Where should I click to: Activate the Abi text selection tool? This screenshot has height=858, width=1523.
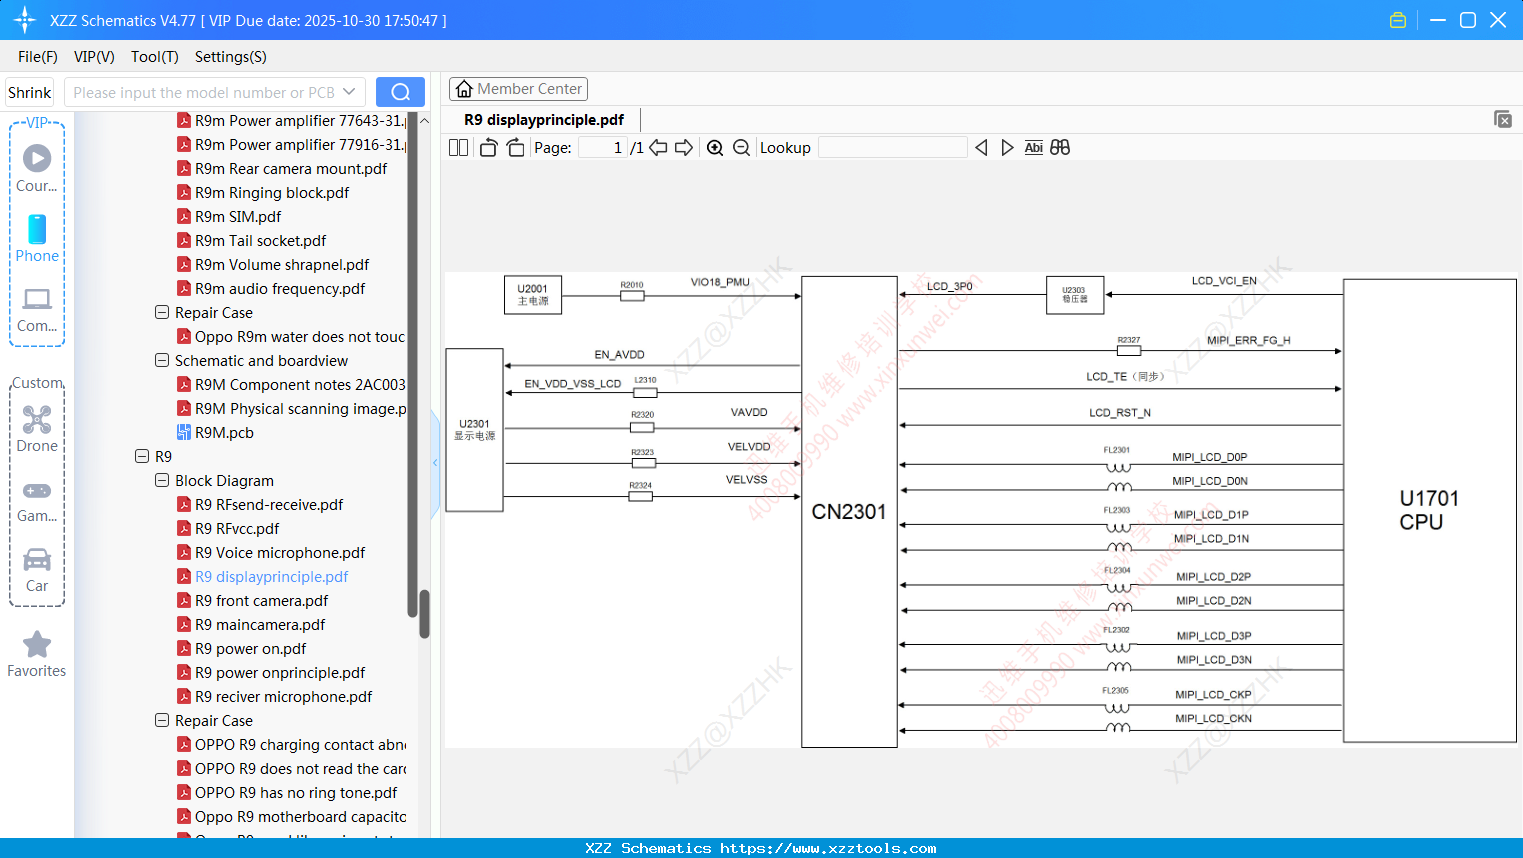(x=1033, y=147)
